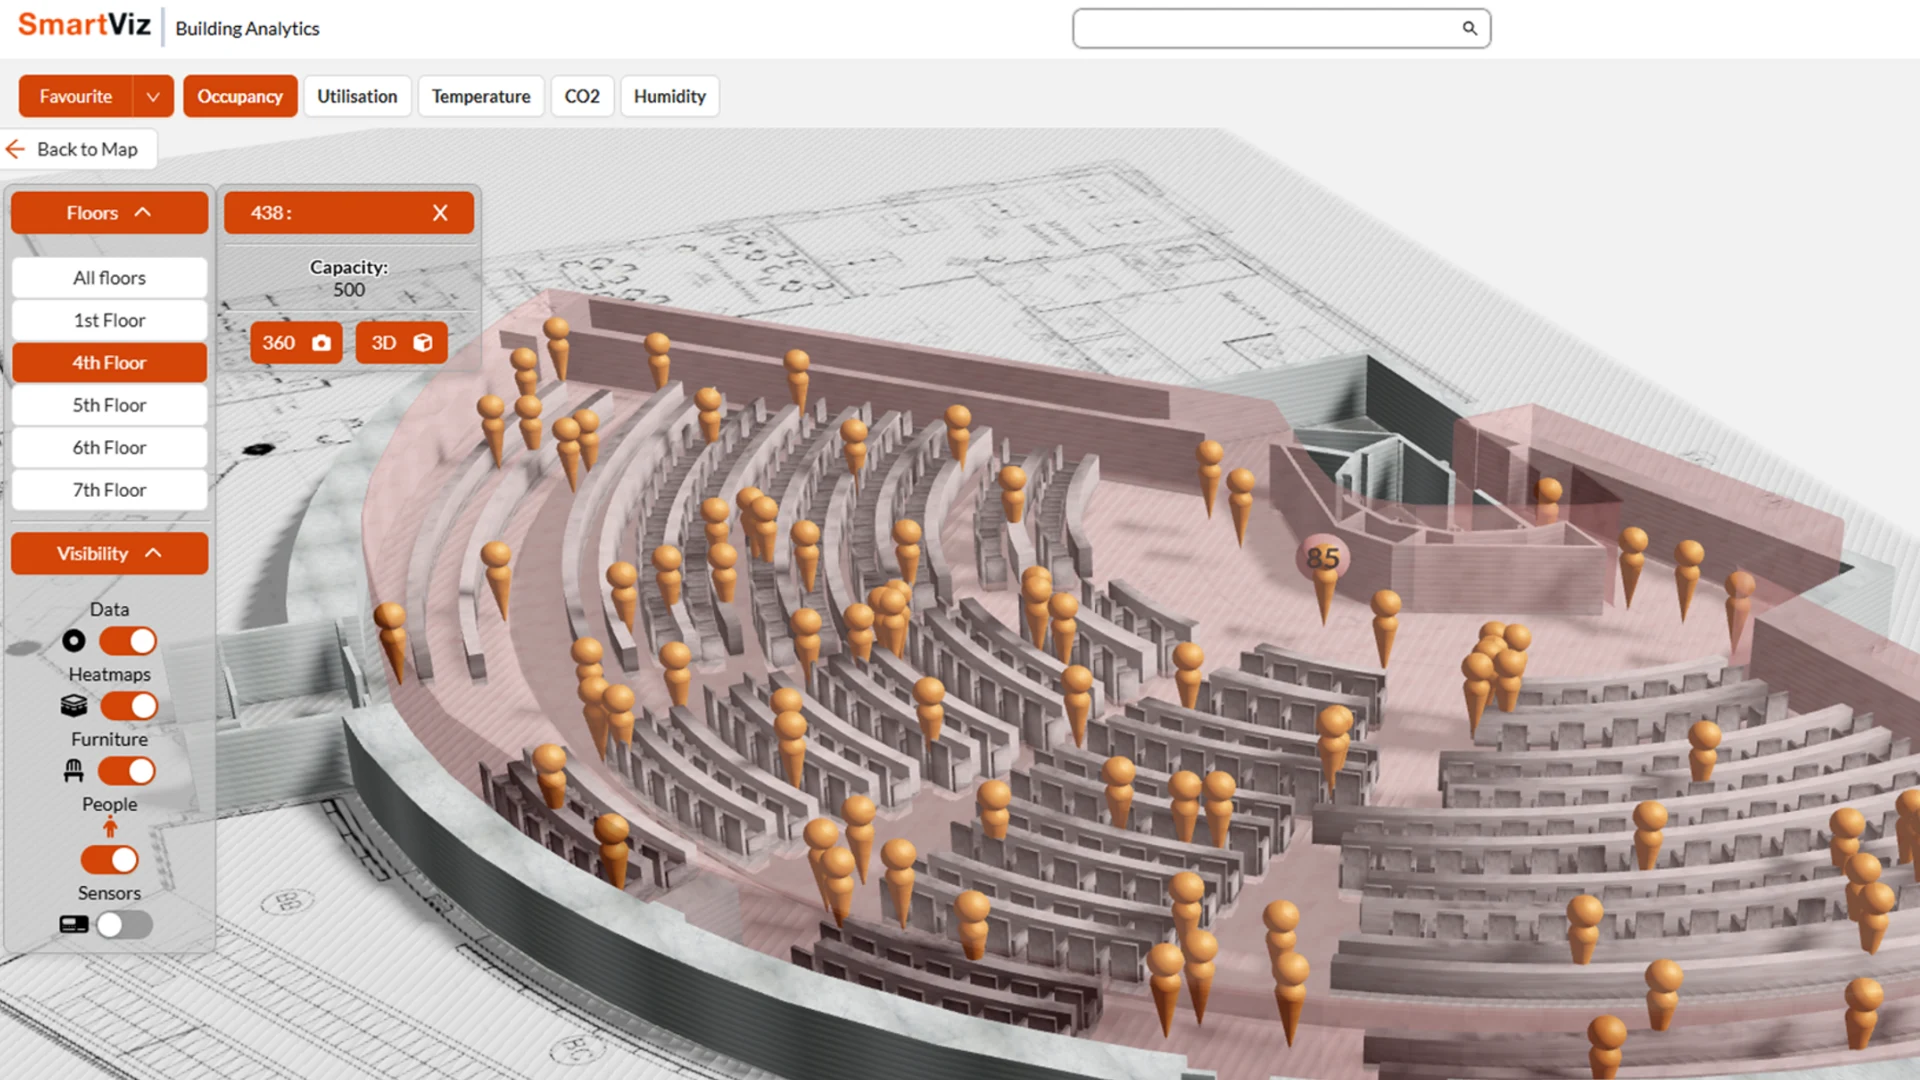Screen dimensions: 1920x1080
Task: Switch off the People toggle
Action: (x=110, y=860)
